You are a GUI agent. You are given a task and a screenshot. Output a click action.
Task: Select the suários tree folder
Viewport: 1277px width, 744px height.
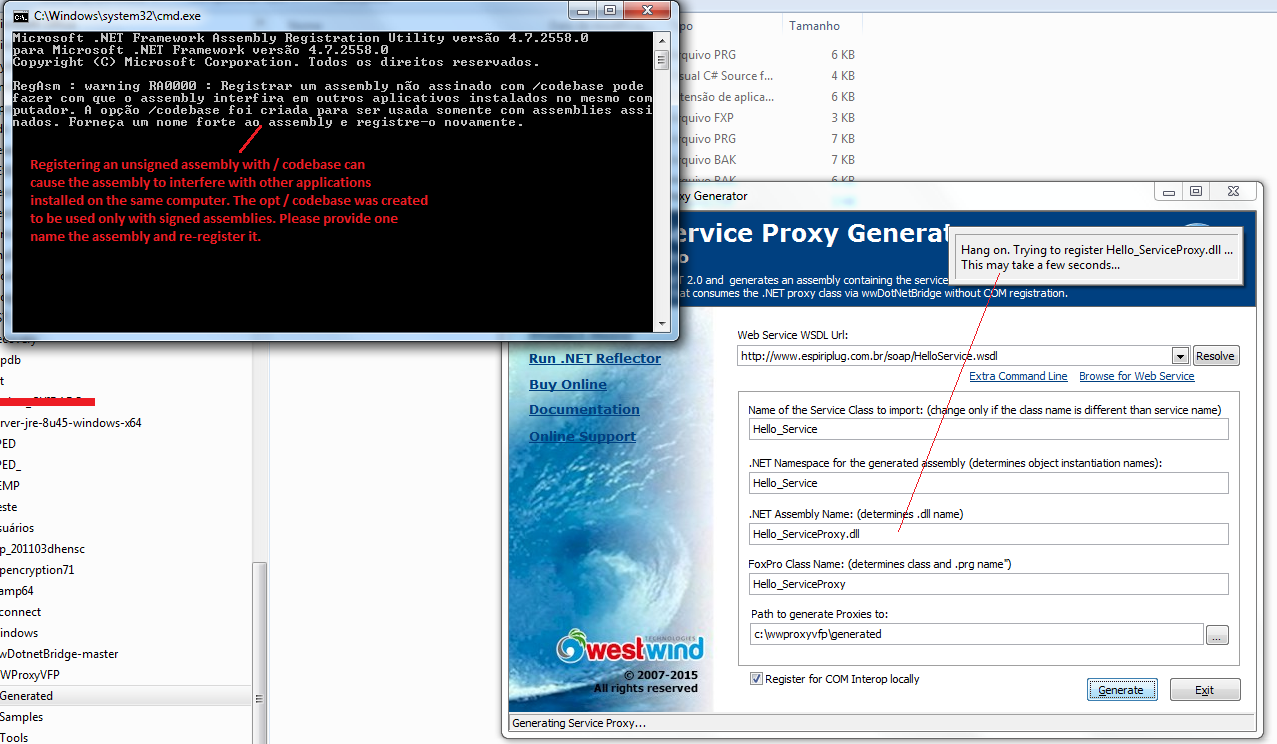click(x=17, y=528)
